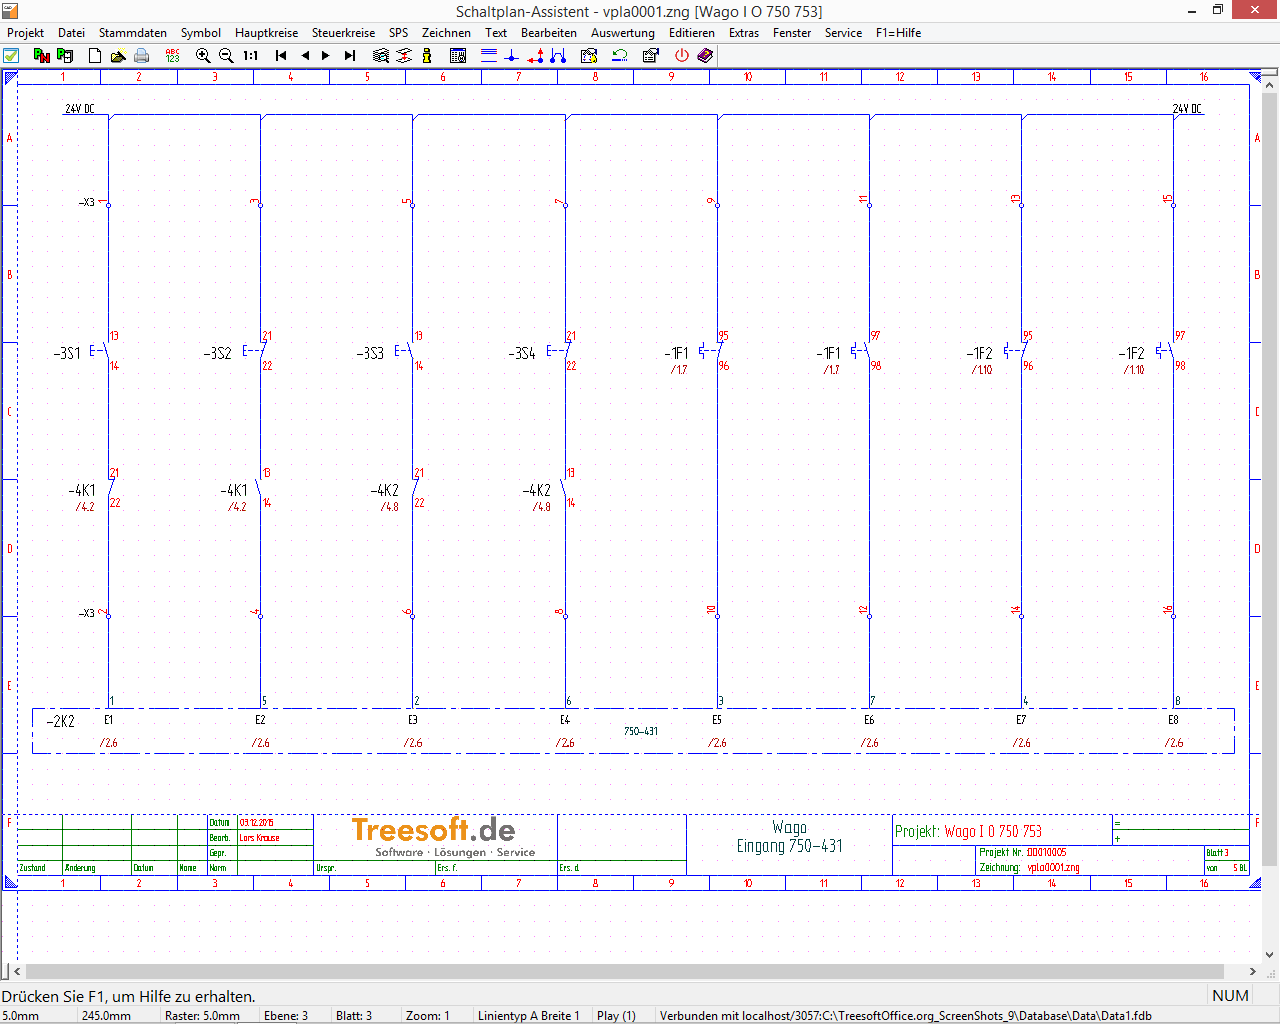The width and height of the screenshot is (1280, 1024).
Task: Click the vertical scrollbar down arrow
Action: click(1270, 954)
